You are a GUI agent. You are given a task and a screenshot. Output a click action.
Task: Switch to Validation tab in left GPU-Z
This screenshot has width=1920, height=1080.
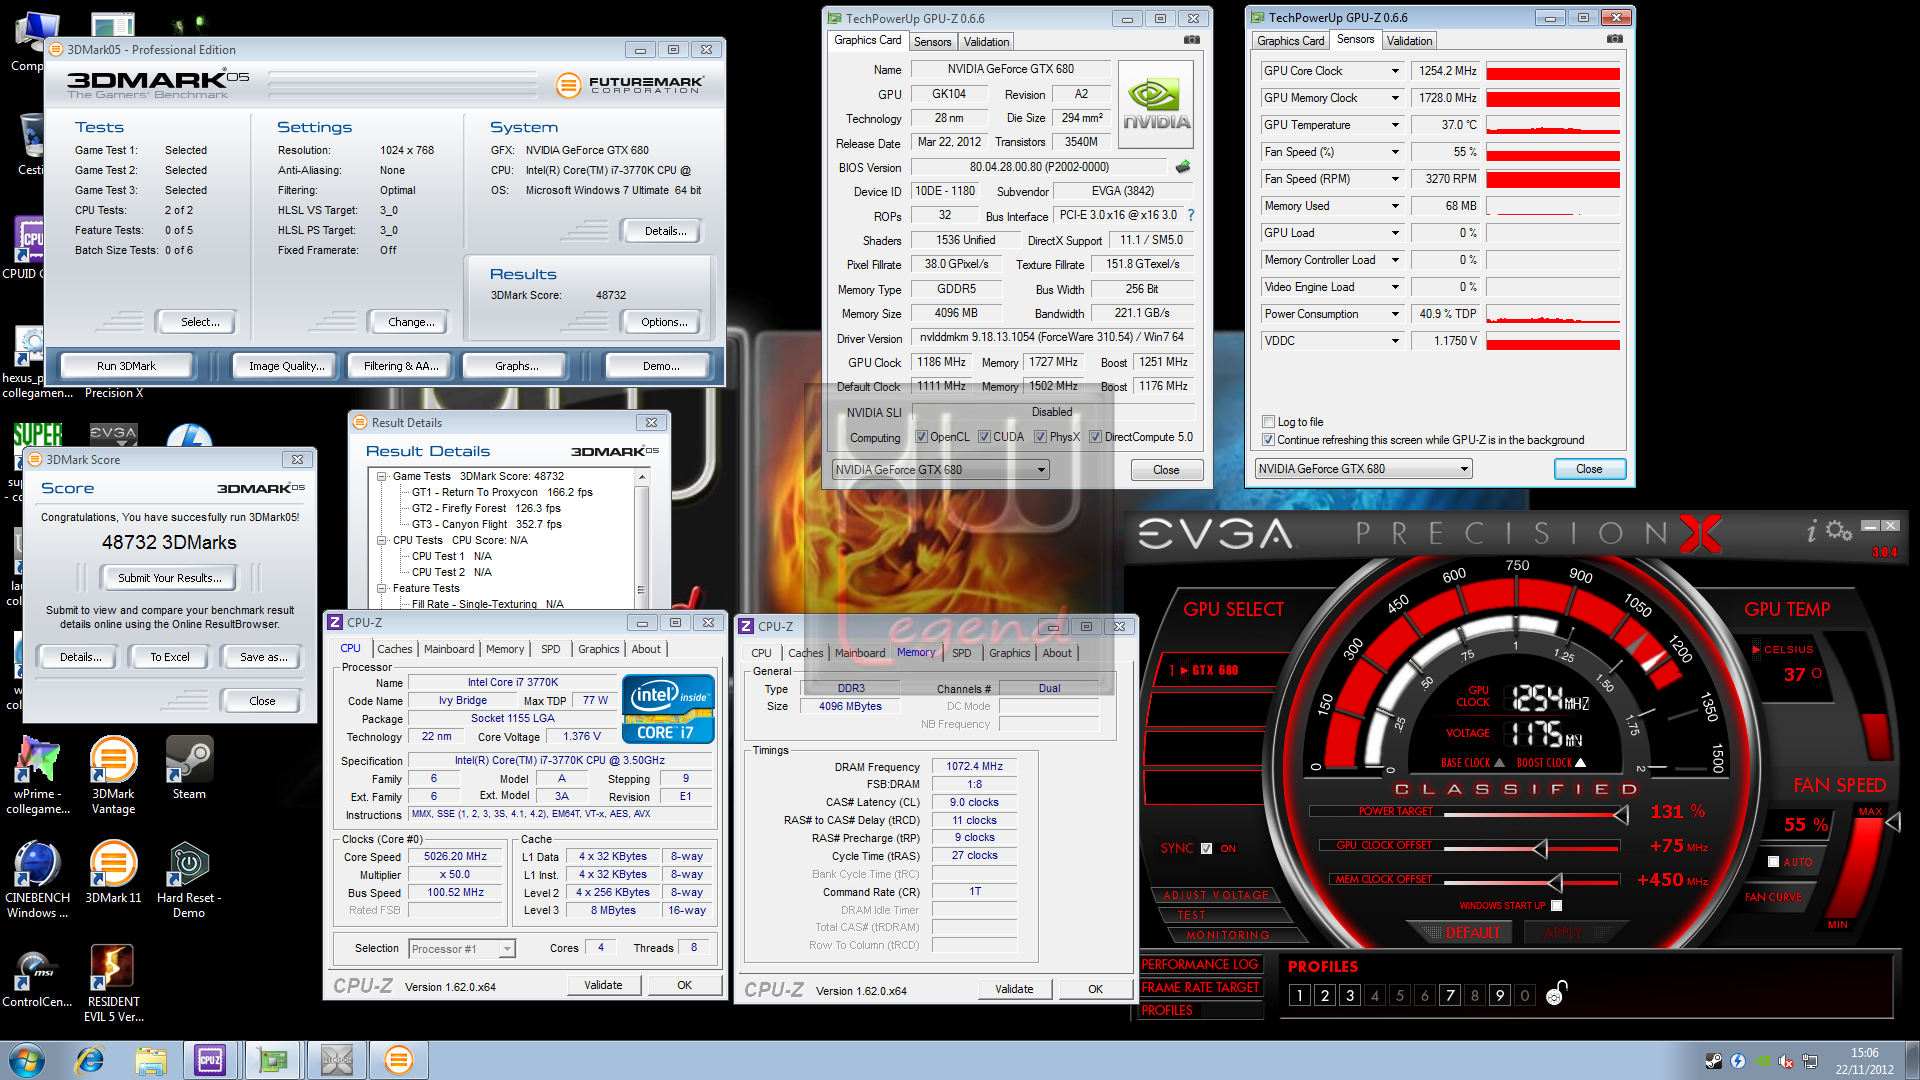coord(986,42)
